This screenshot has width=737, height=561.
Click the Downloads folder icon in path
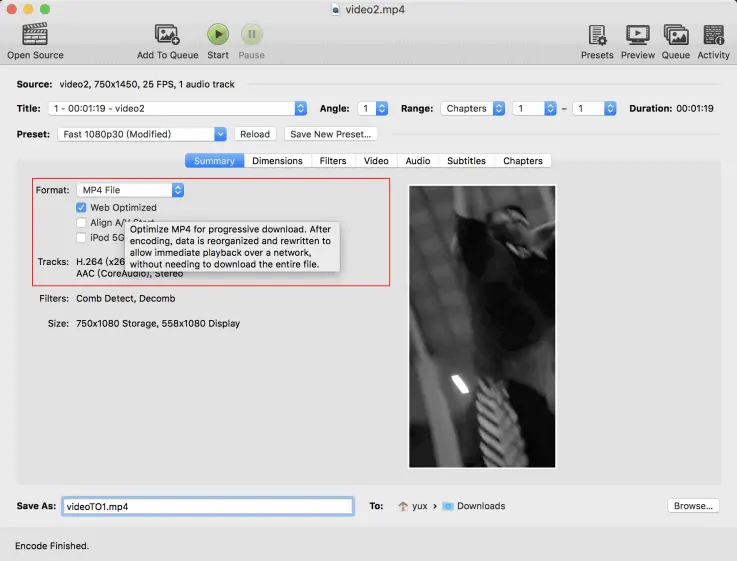point(448,506)
